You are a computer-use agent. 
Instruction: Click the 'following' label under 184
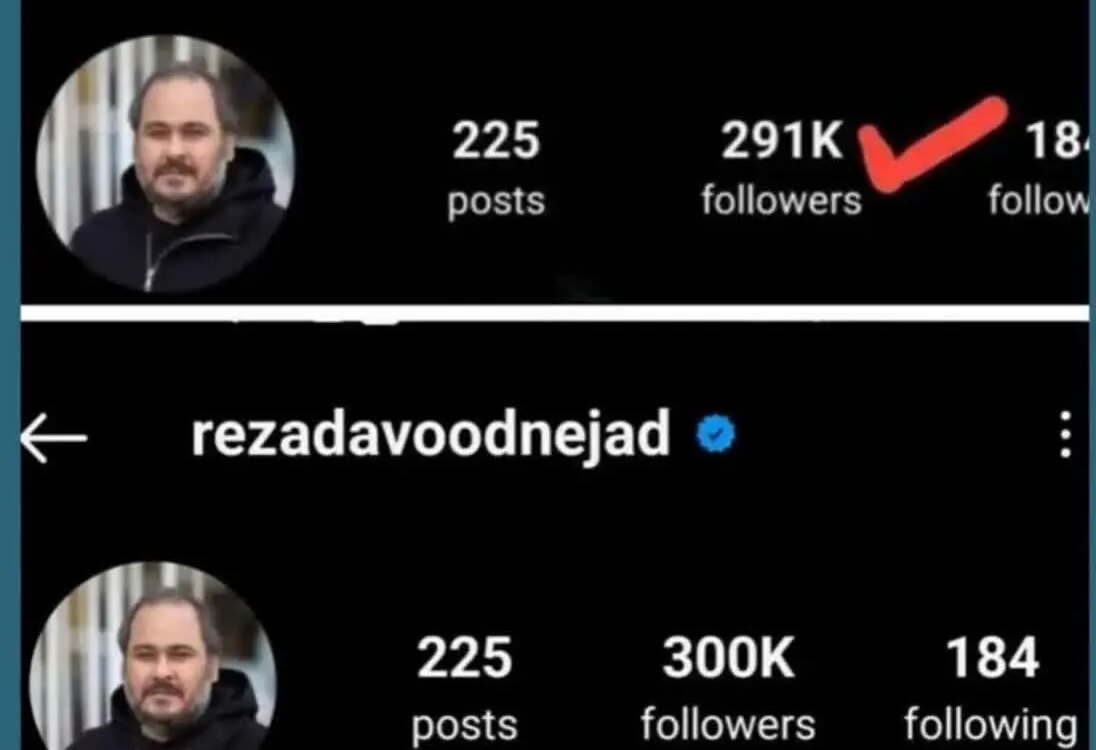(x=991, y=726)
